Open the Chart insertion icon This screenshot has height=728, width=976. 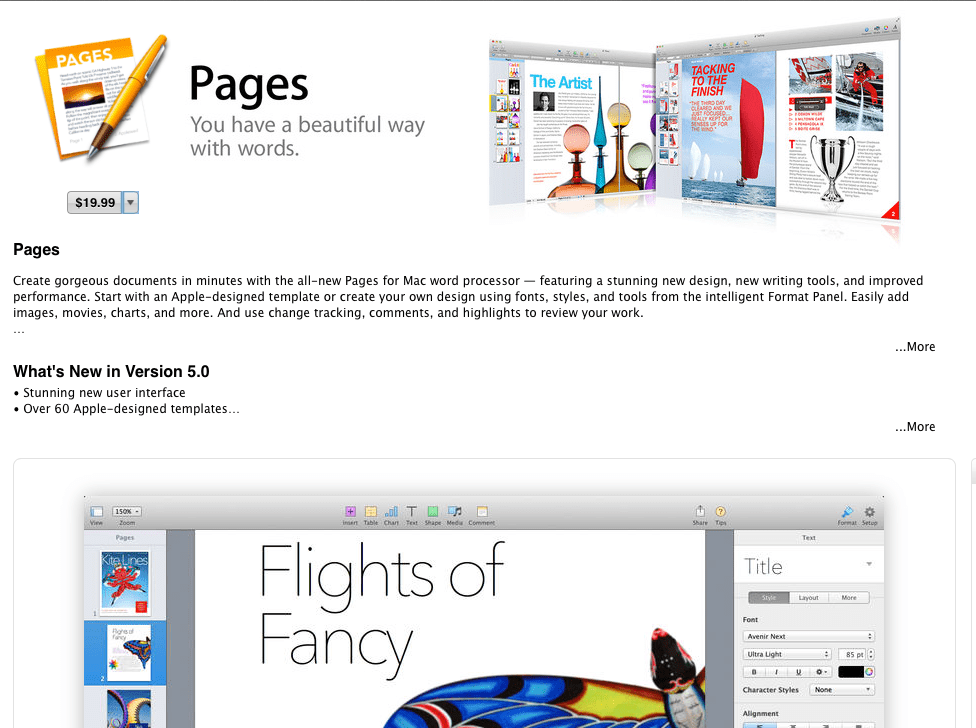[x=391, y=511]
